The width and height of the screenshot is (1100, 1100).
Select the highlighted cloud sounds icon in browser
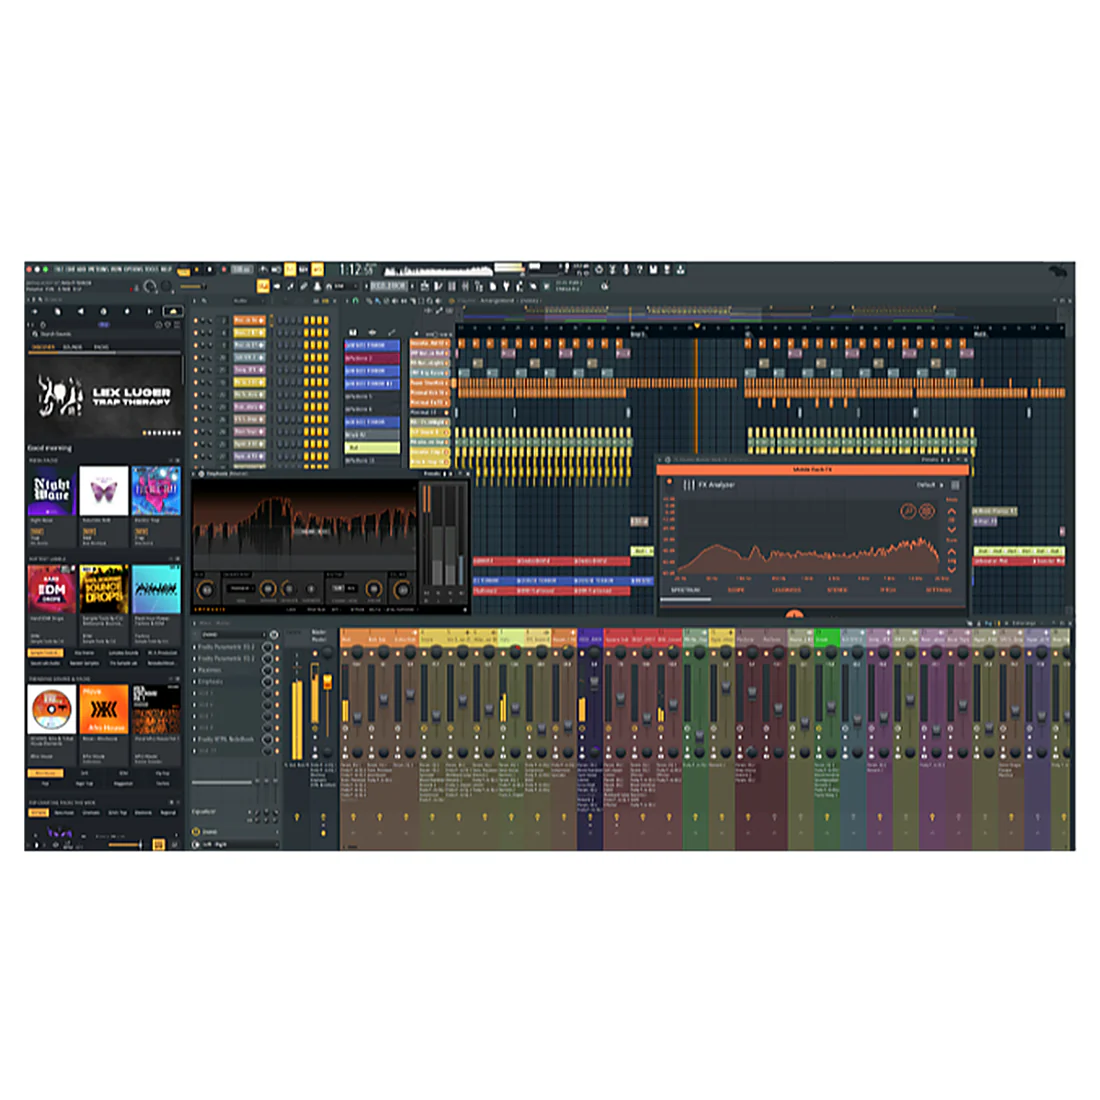173,311
